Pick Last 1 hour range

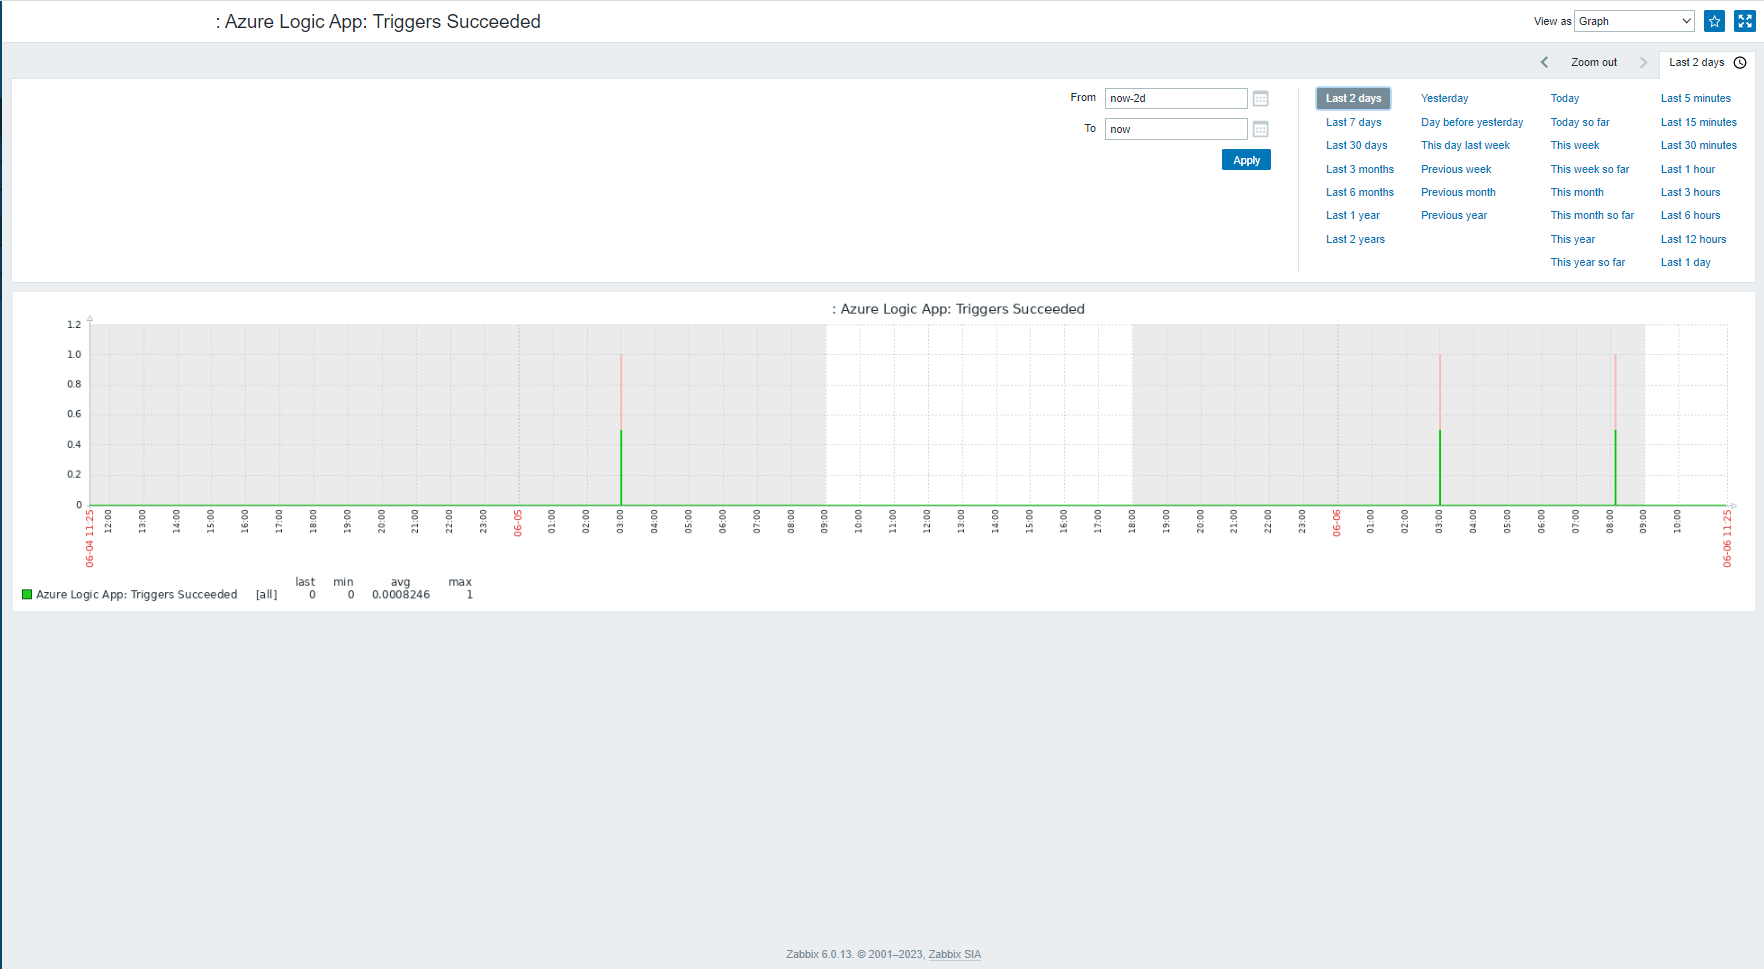point(1687,169)
